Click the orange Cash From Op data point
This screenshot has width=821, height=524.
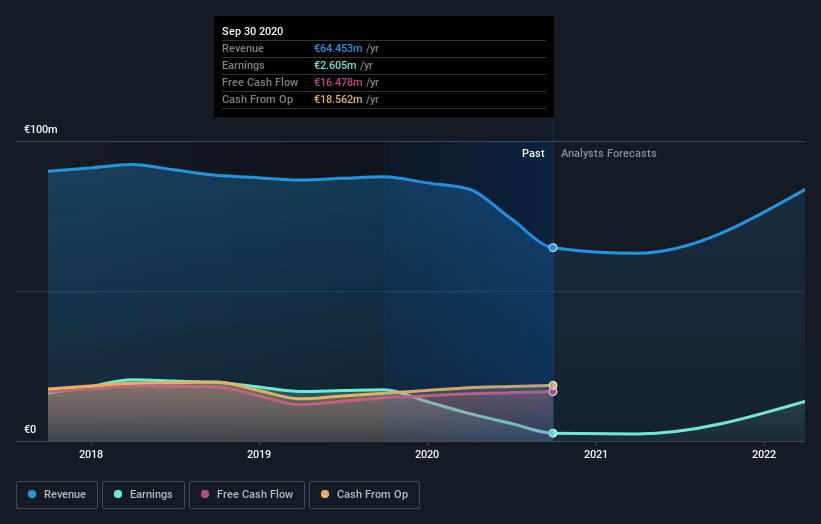click(553, 385)
